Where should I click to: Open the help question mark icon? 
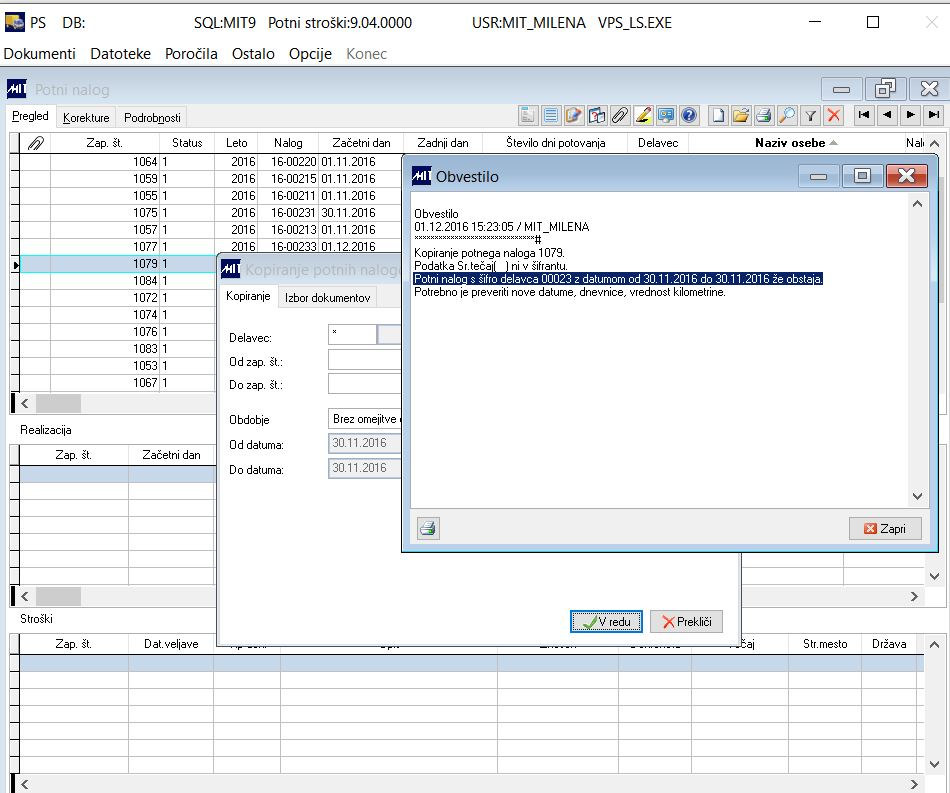click(x=688, y=115)
